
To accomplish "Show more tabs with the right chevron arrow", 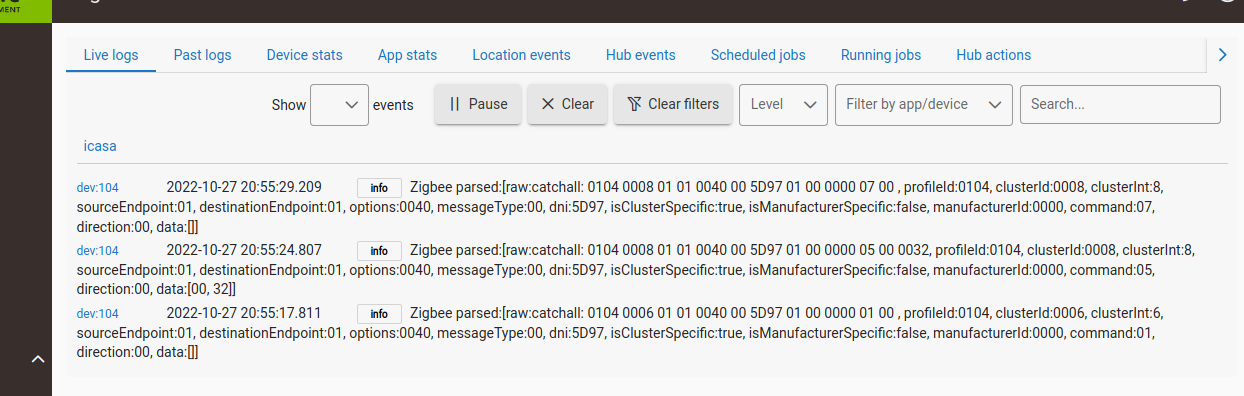I will click(1222, 55).
